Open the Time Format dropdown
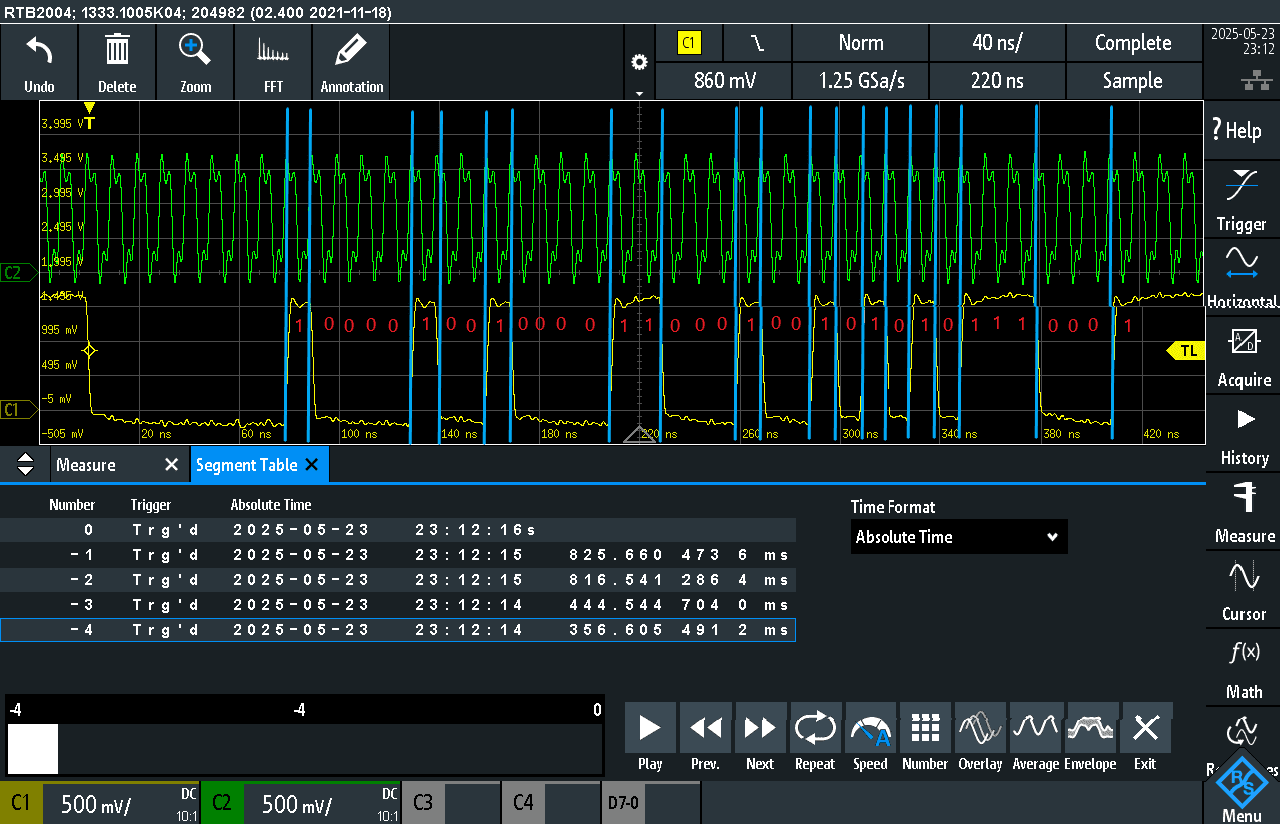Image resolution: width=1280 pixels, height=824 pixels. coord(959,537)
